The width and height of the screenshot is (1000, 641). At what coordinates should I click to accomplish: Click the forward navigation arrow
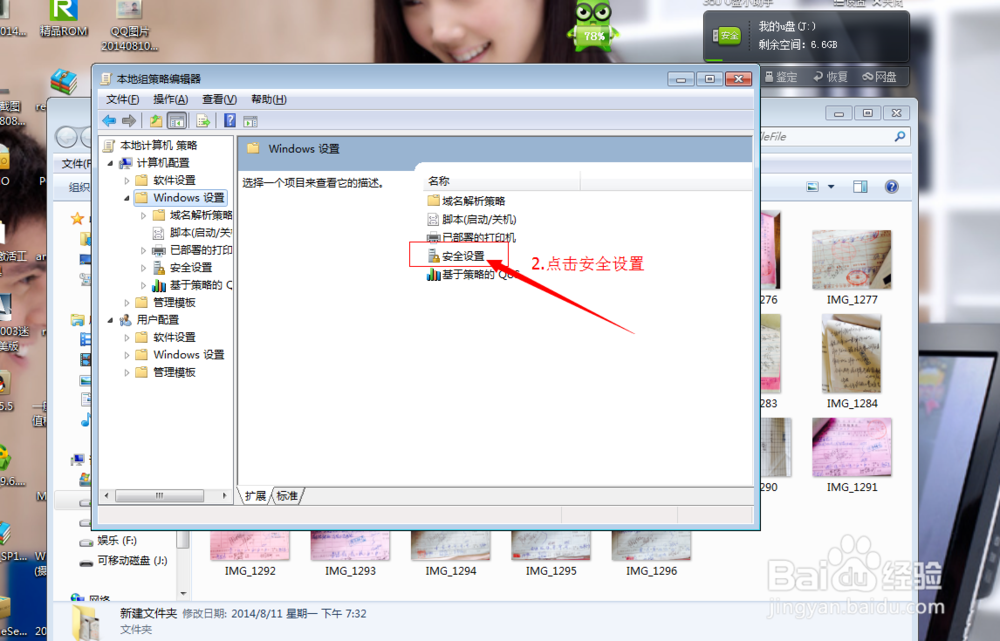pyautogui.click(x=127, y=120)
